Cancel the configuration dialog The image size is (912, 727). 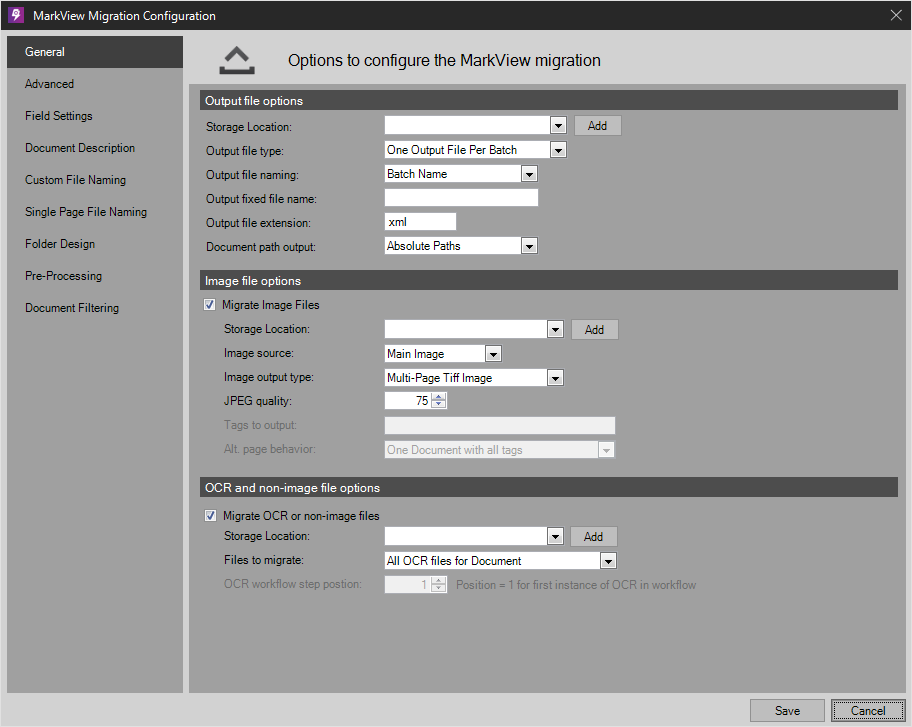coord(868,711)
